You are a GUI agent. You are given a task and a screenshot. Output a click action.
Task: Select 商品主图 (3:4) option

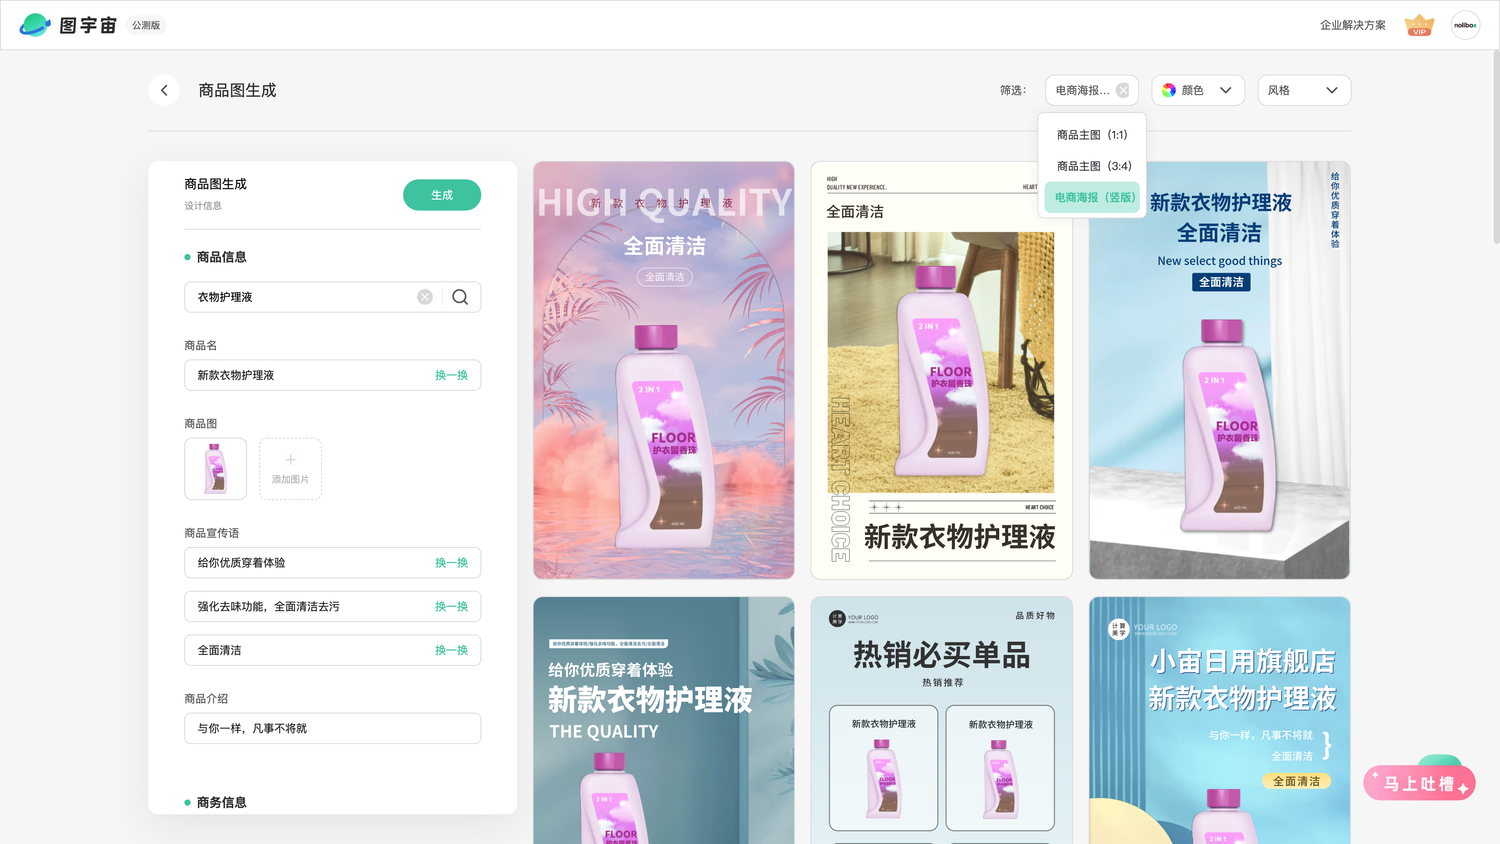click(1092, 166)
